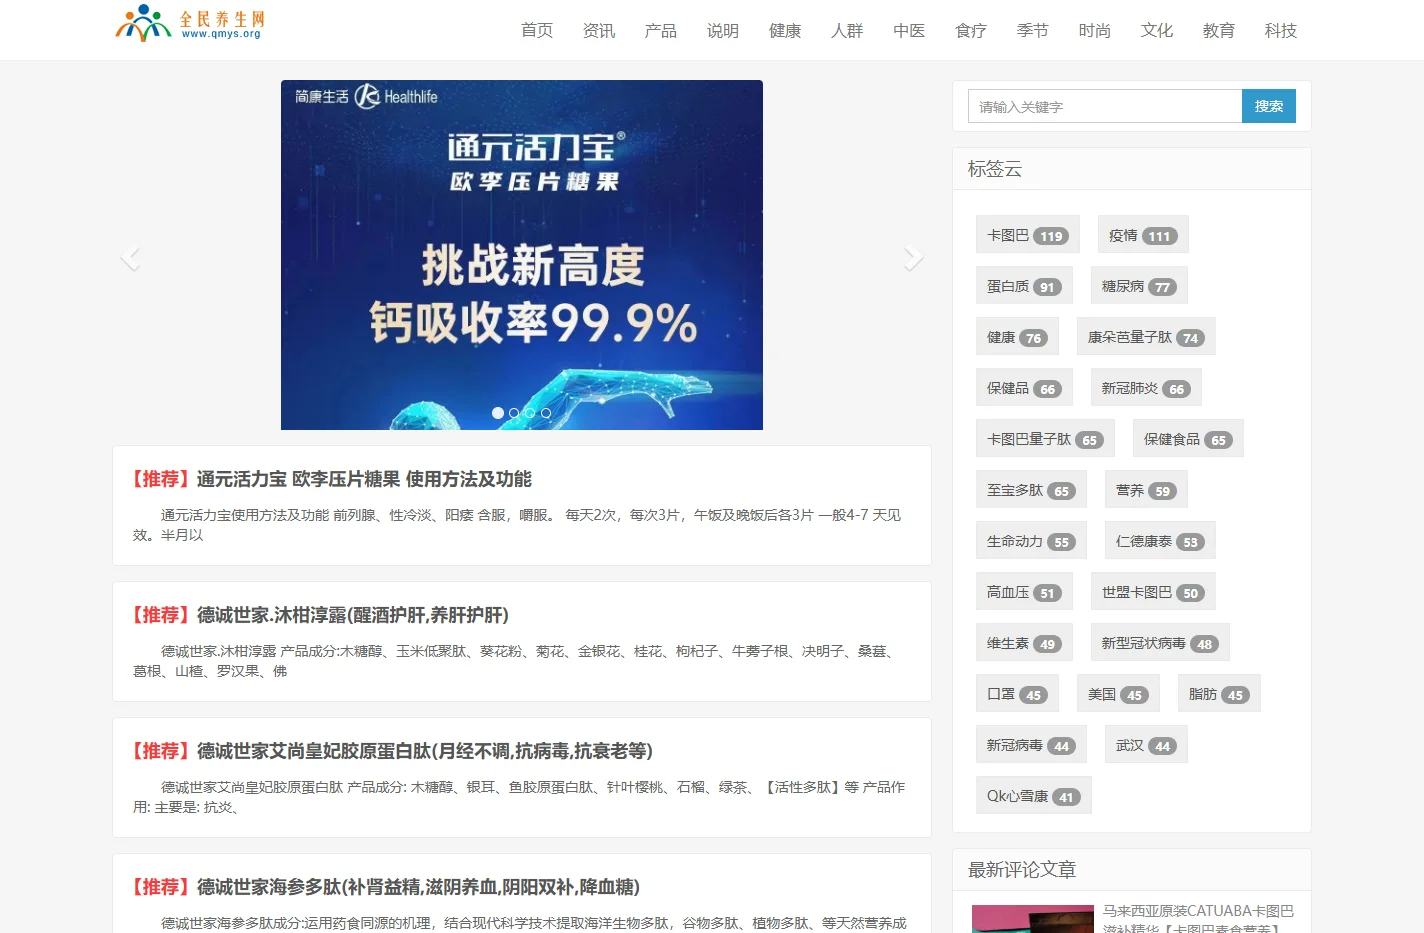Open the 通元活力宝 banner image
This screenshot has width=1424, height=933.
(x=522, y=255)
